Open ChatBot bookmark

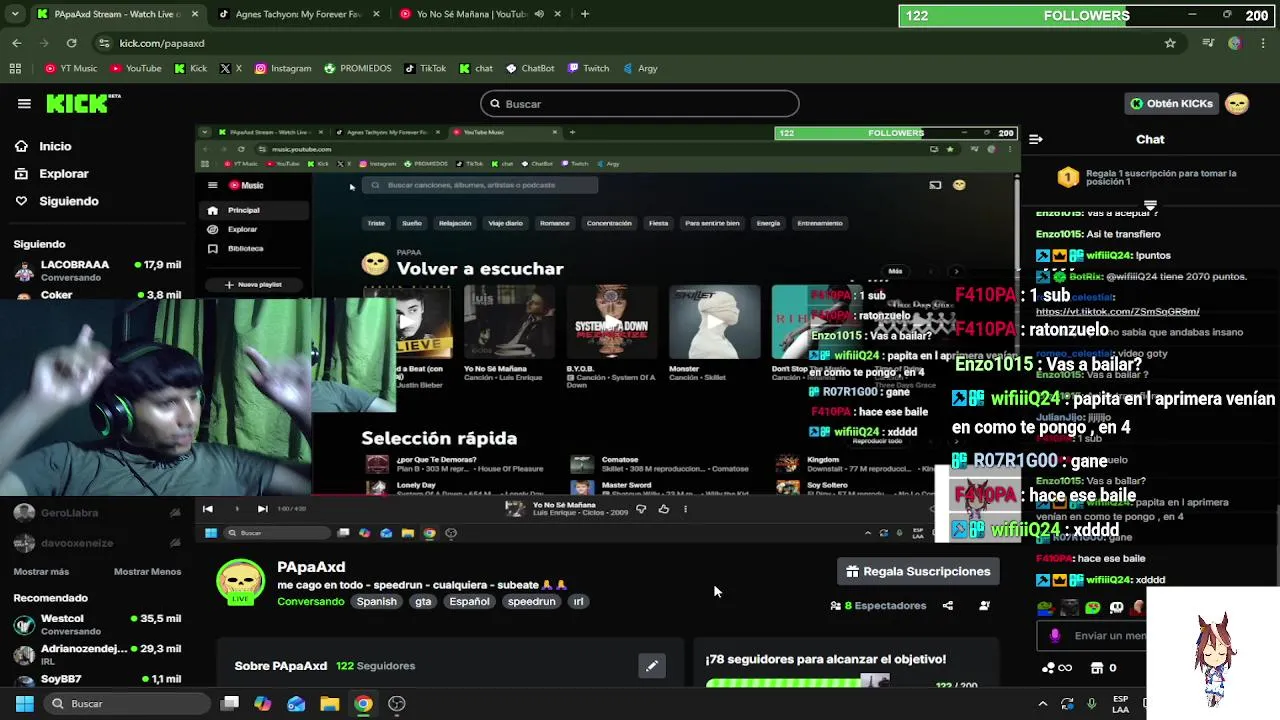coord(529,68)
